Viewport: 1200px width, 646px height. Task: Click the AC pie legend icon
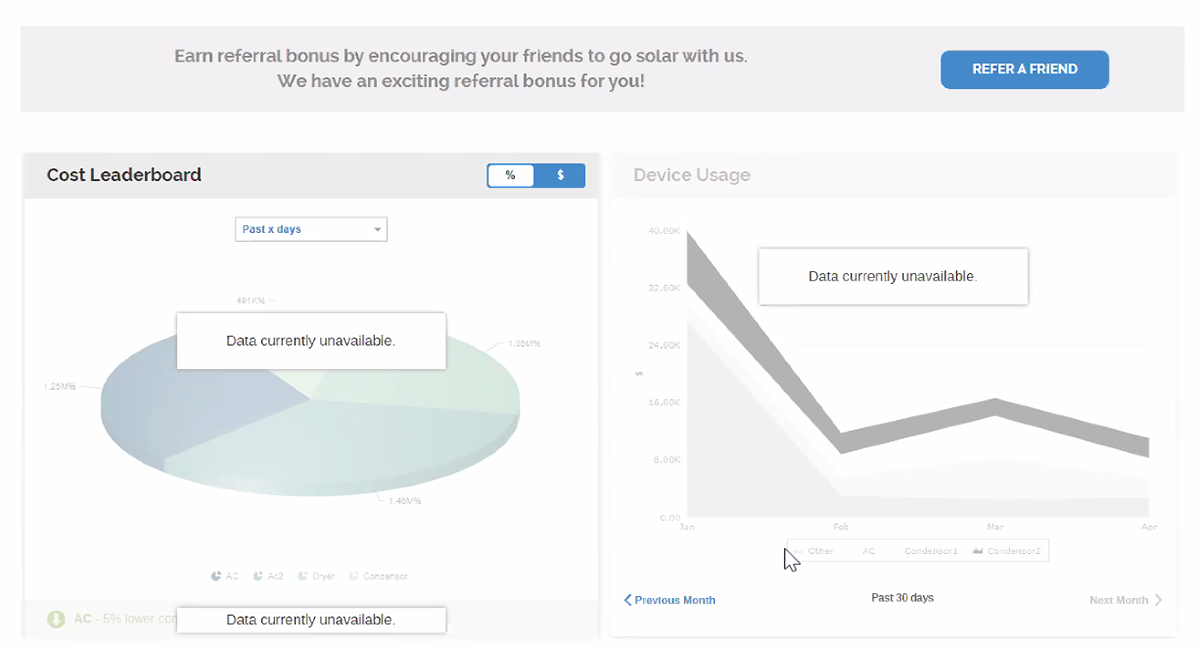[x=216, y=576]
